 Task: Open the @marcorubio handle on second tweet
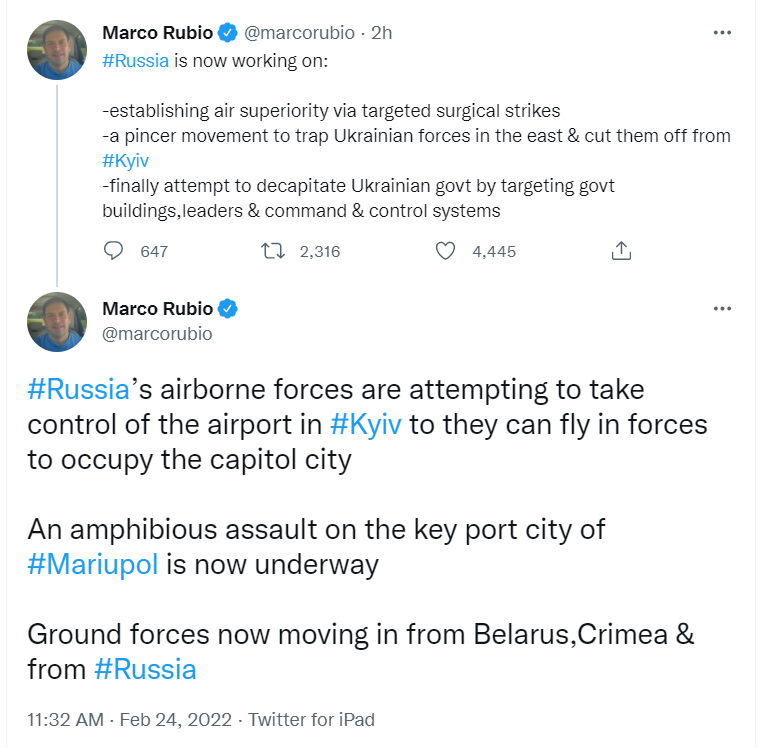click(x=157, y=334)
